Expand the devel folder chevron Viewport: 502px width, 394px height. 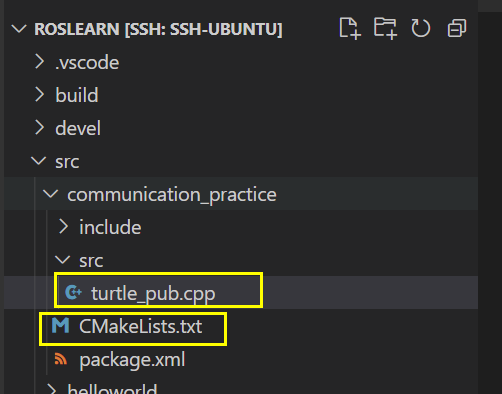pos(40,128)
